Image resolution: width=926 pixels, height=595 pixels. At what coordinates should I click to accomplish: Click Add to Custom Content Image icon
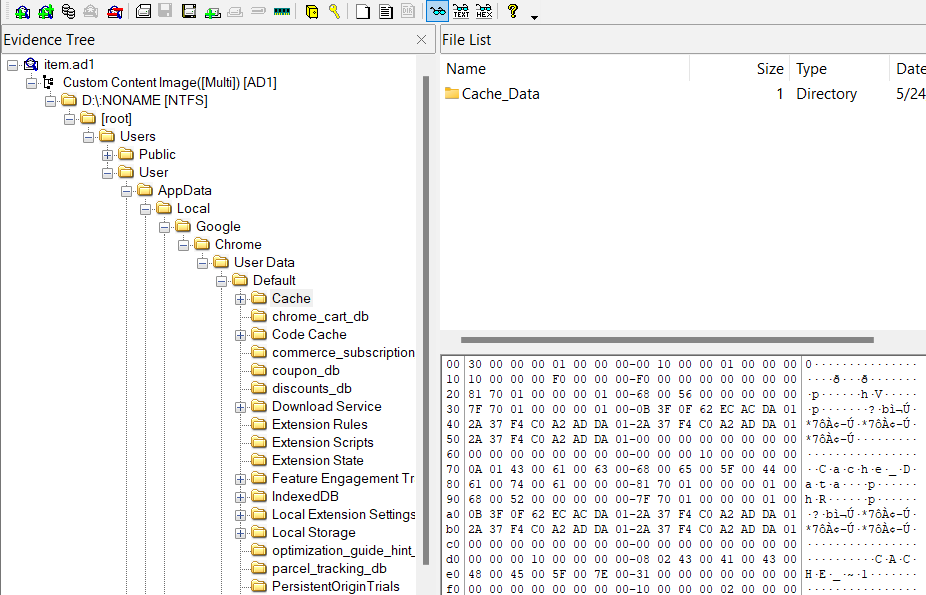(213, 11)
